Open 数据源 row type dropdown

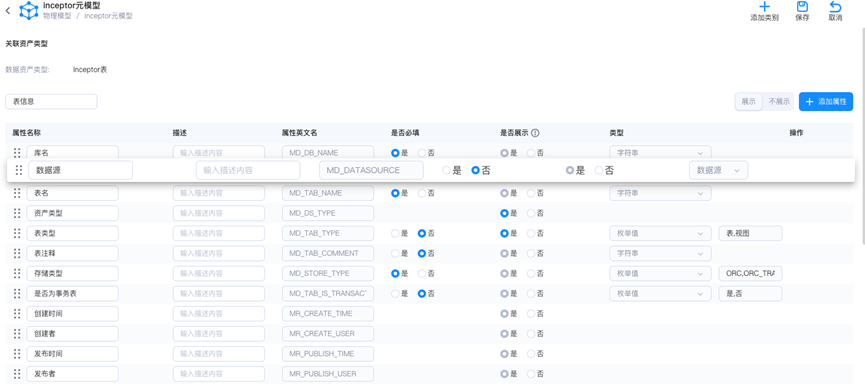coord(718,170)
